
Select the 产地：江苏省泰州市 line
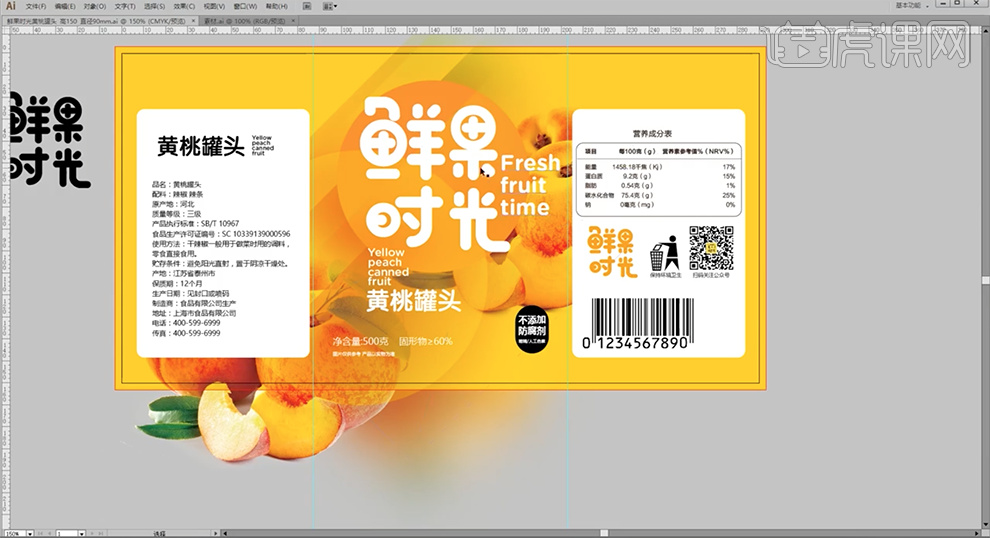pos(183,273)
